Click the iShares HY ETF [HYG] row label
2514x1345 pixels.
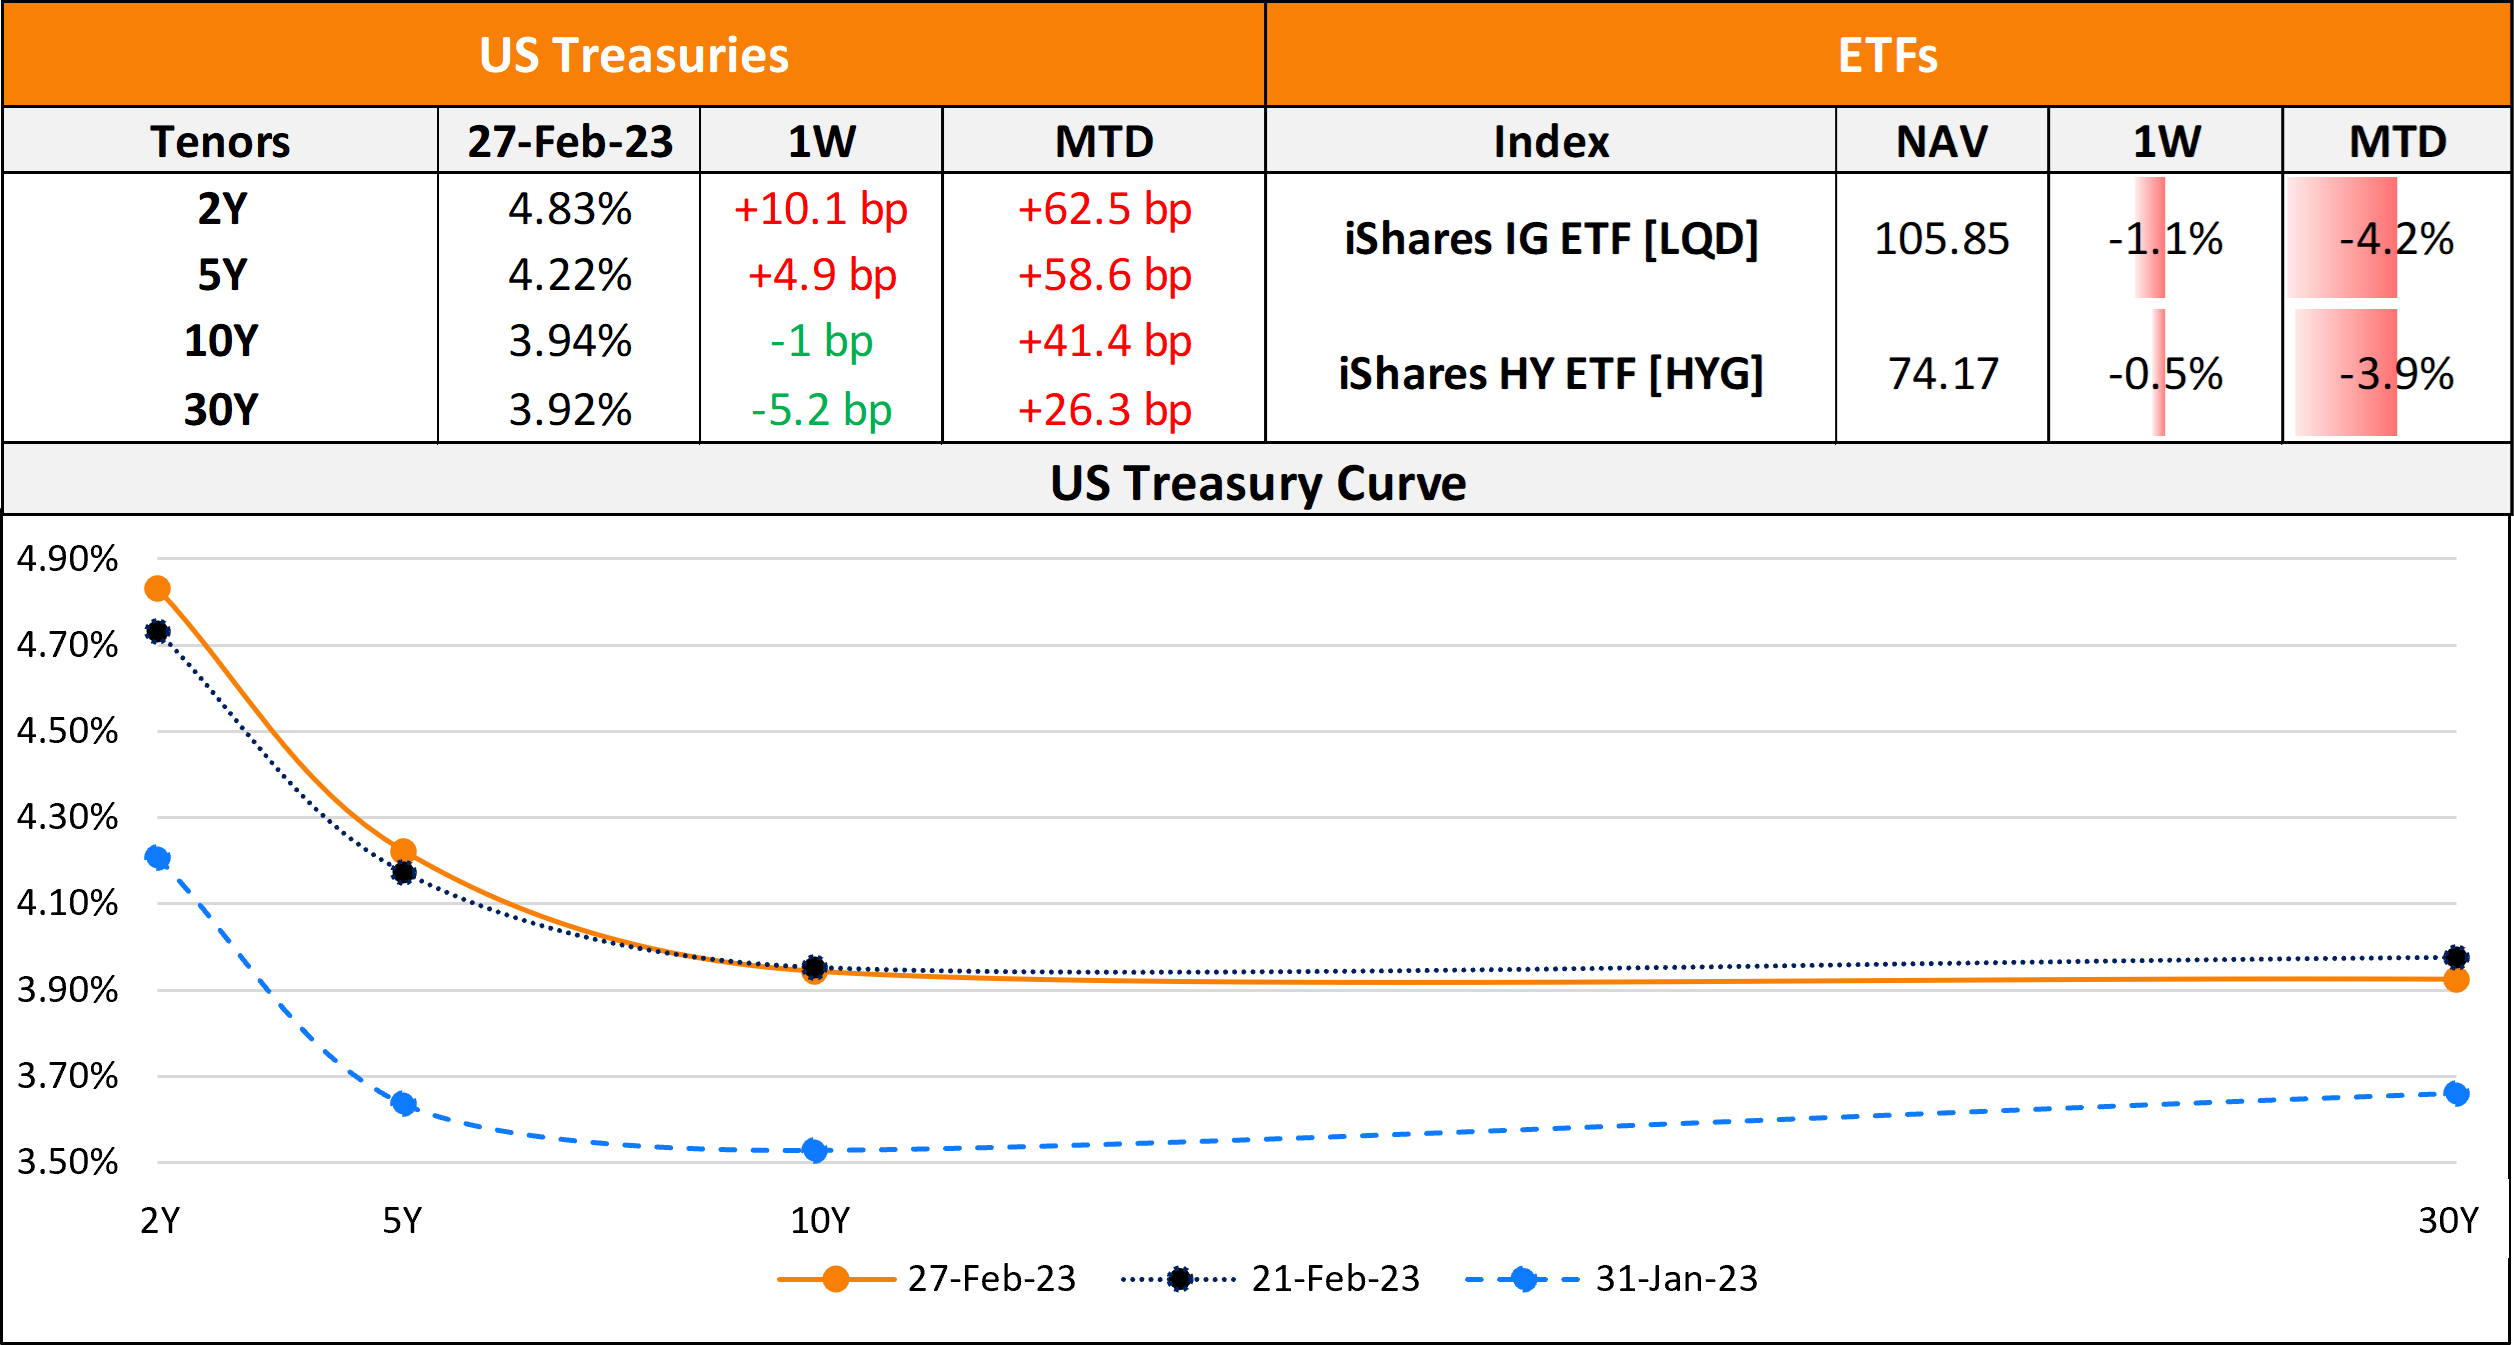tap(1551, 374)
